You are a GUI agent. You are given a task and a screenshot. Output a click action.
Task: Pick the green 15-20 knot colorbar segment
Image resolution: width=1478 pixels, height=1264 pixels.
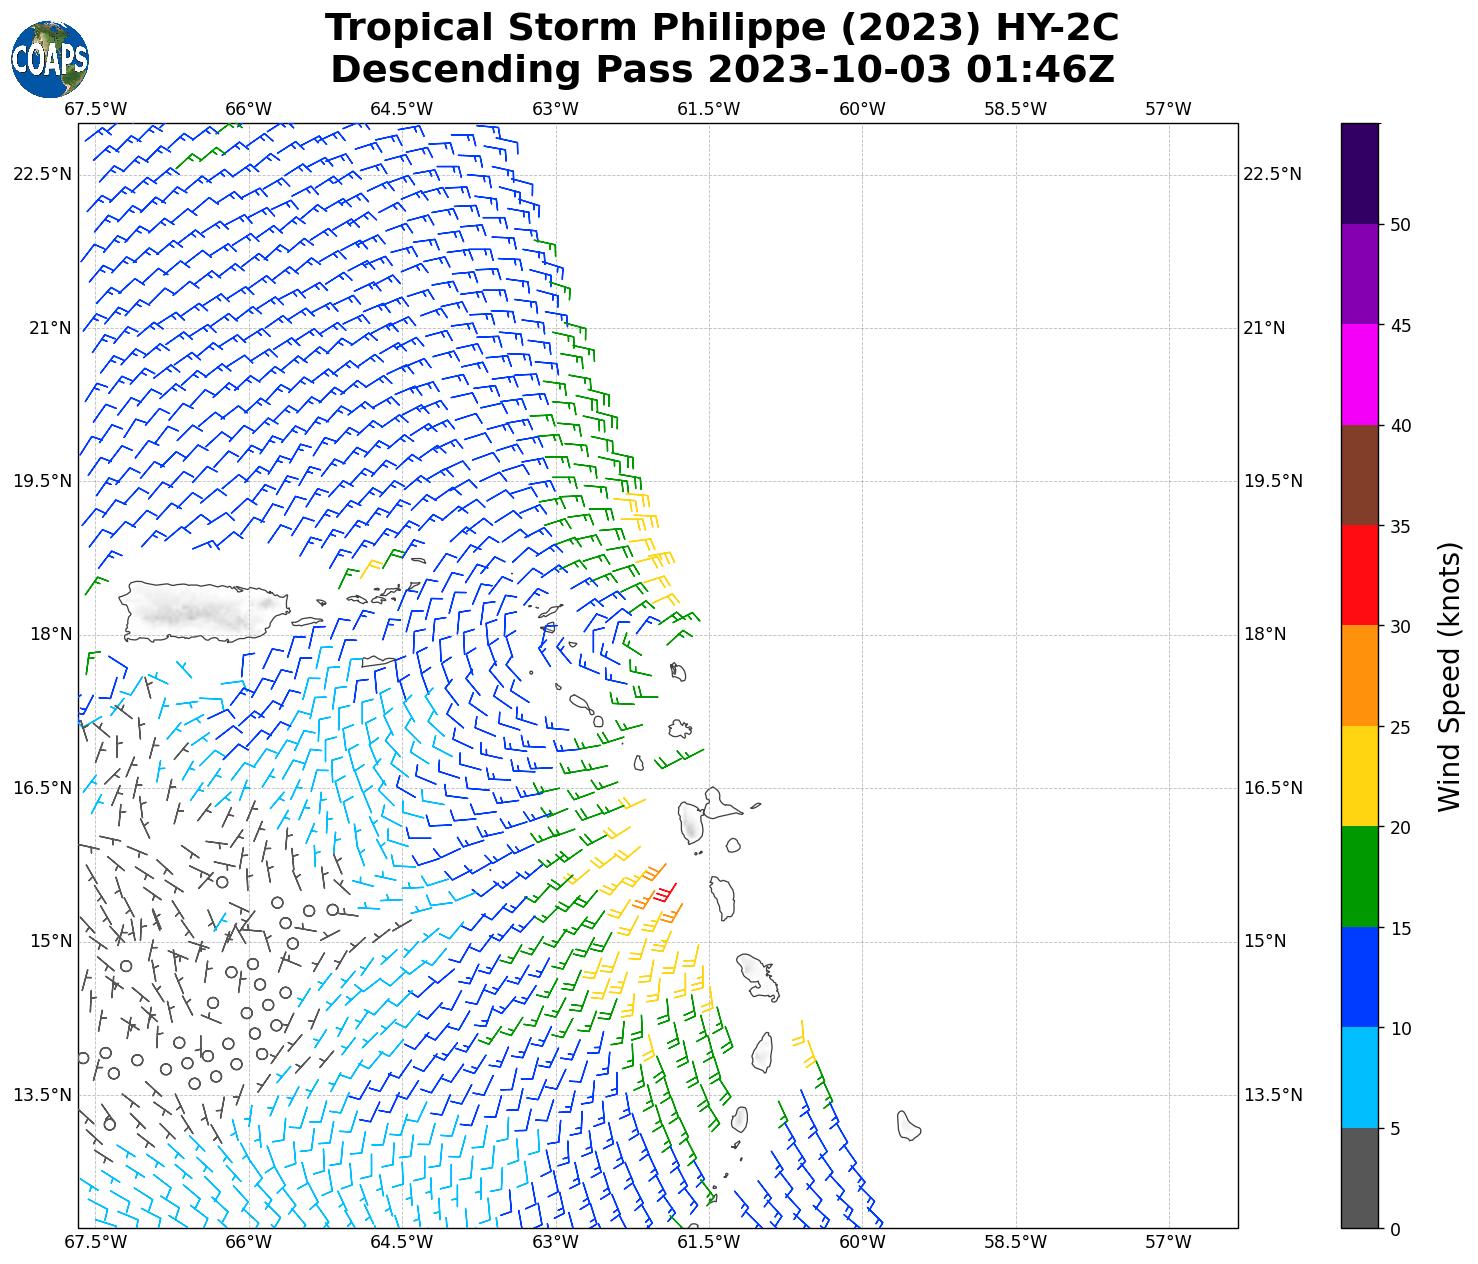click(x=1359, y=876)
